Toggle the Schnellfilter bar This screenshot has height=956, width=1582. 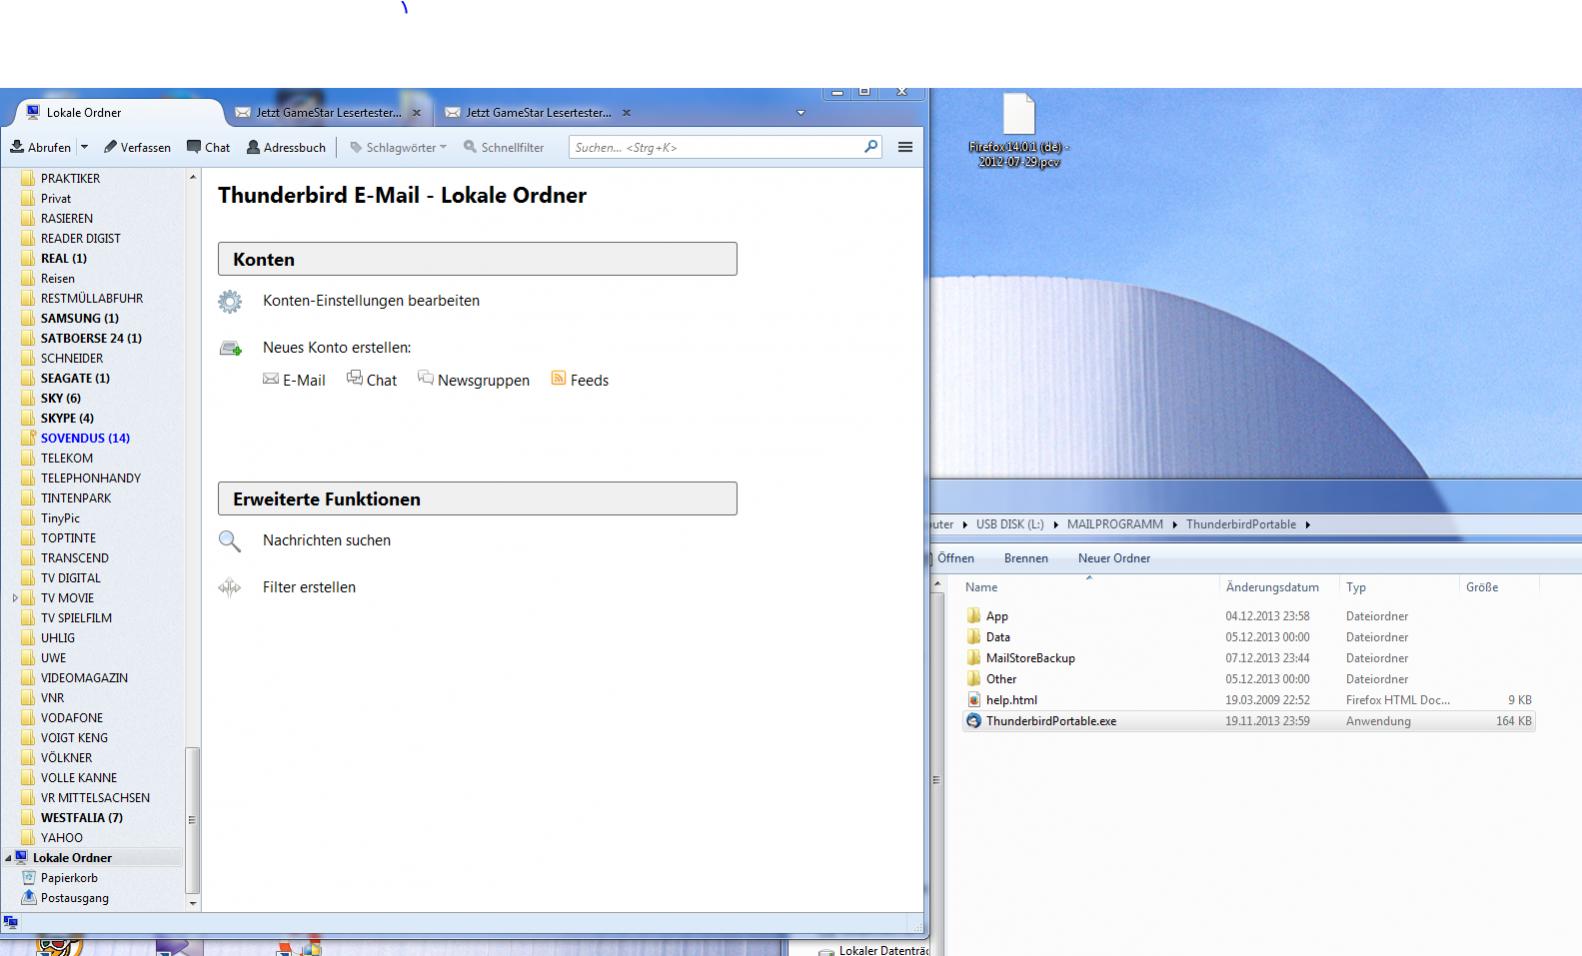[x=504, y=147]
